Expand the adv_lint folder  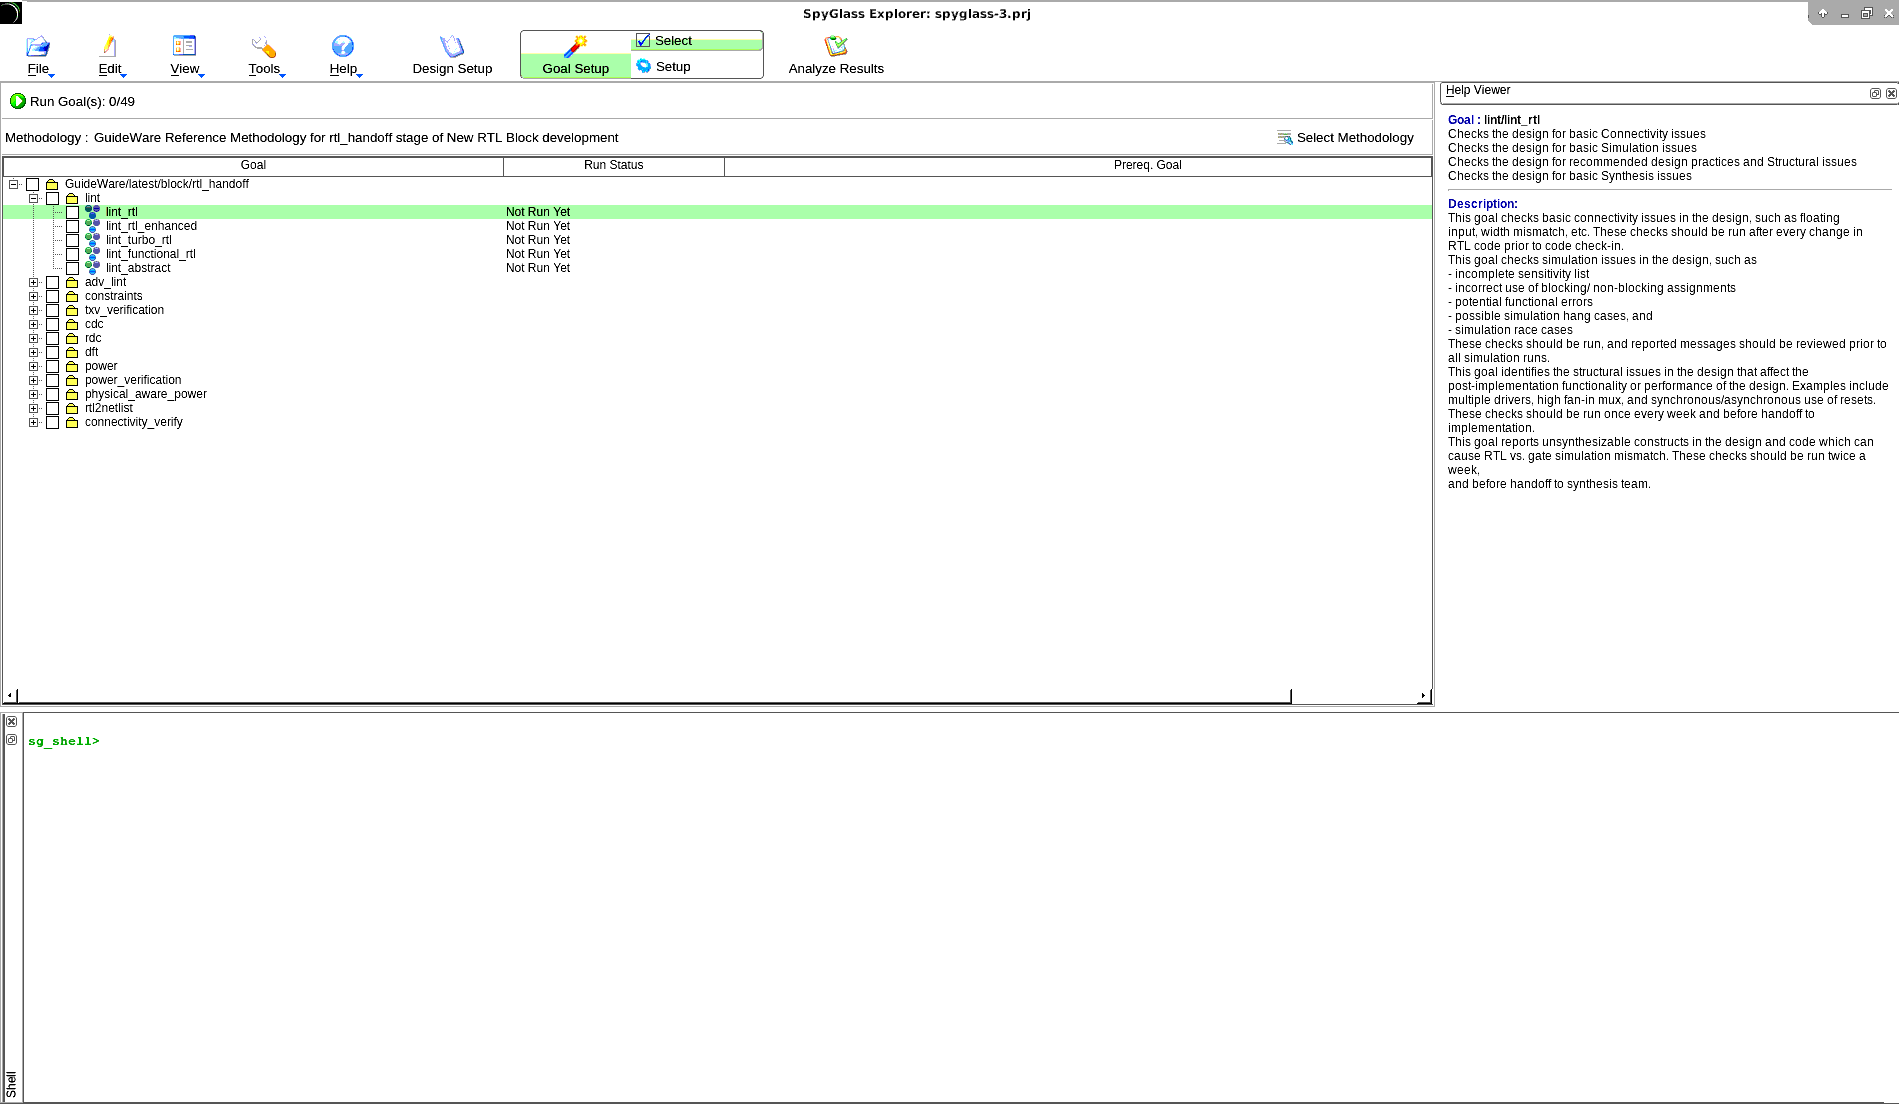coord(34,282)
